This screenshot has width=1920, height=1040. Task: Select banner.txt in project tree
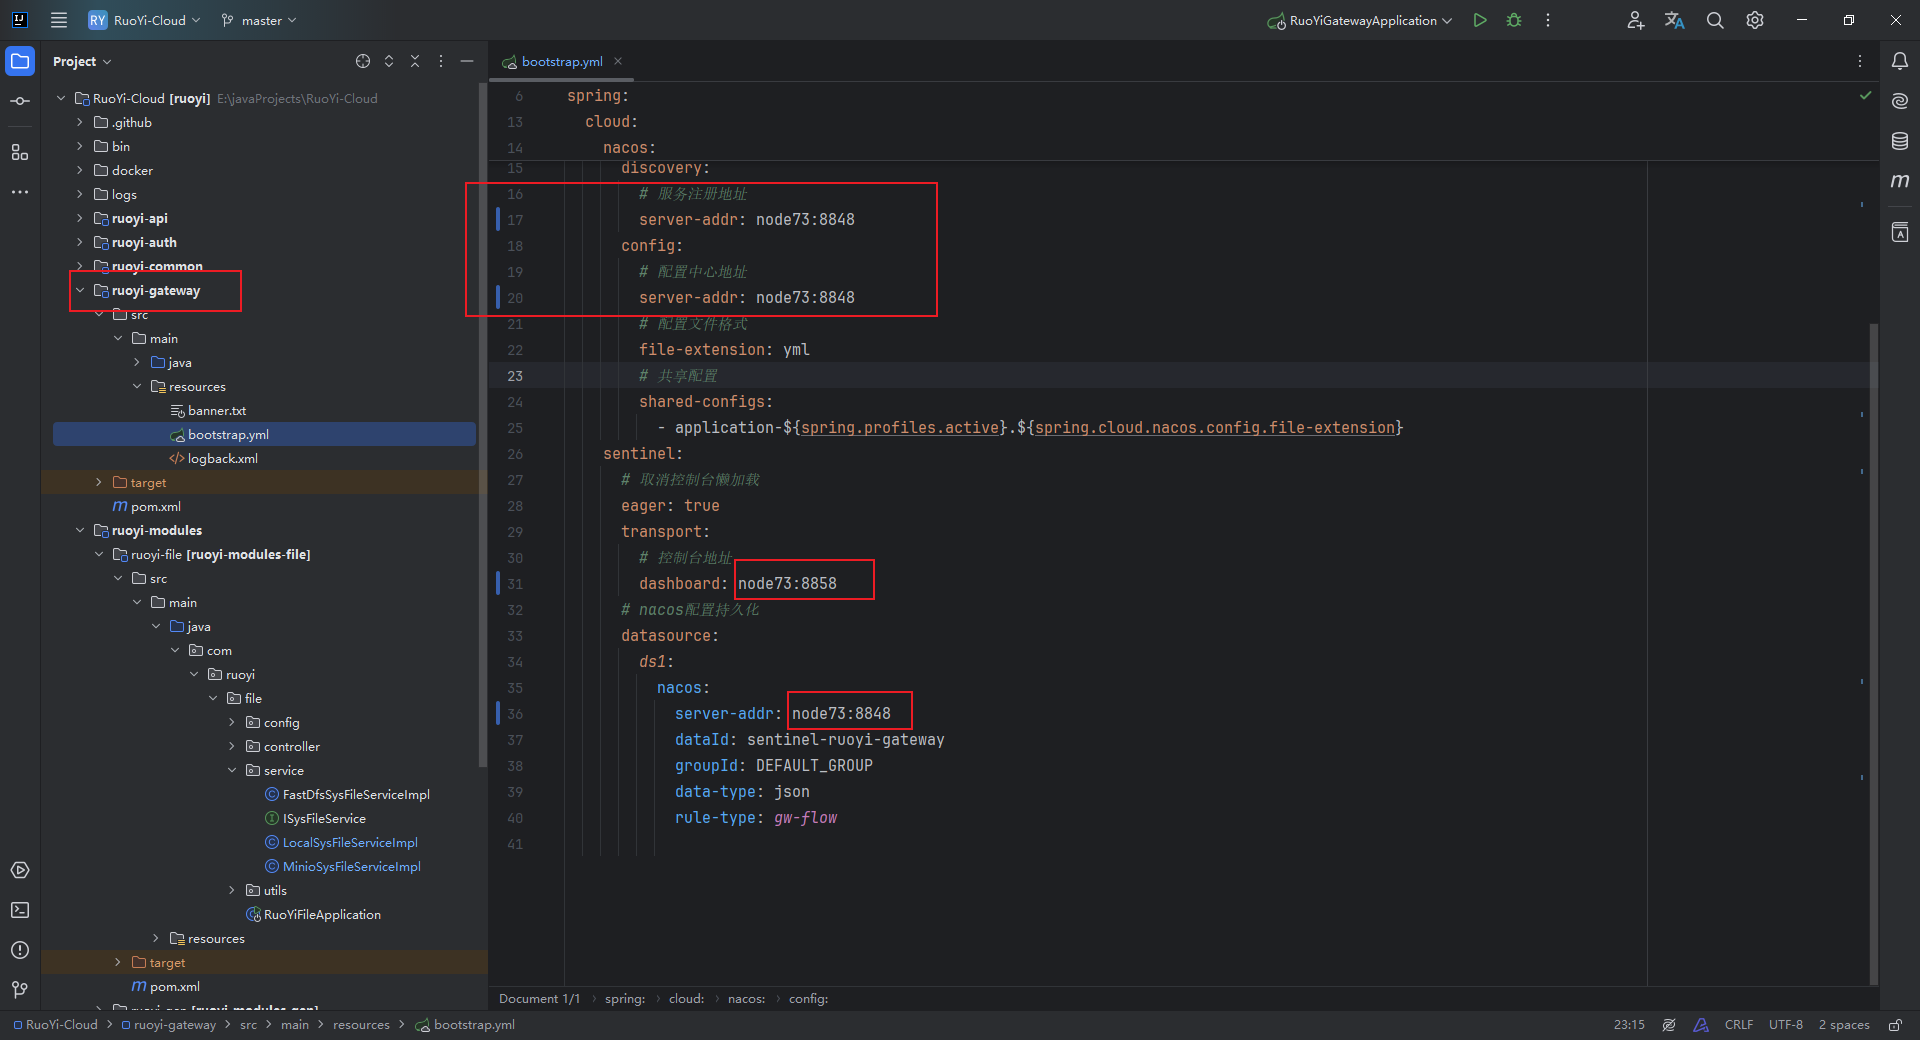click(x=216, y=410)
